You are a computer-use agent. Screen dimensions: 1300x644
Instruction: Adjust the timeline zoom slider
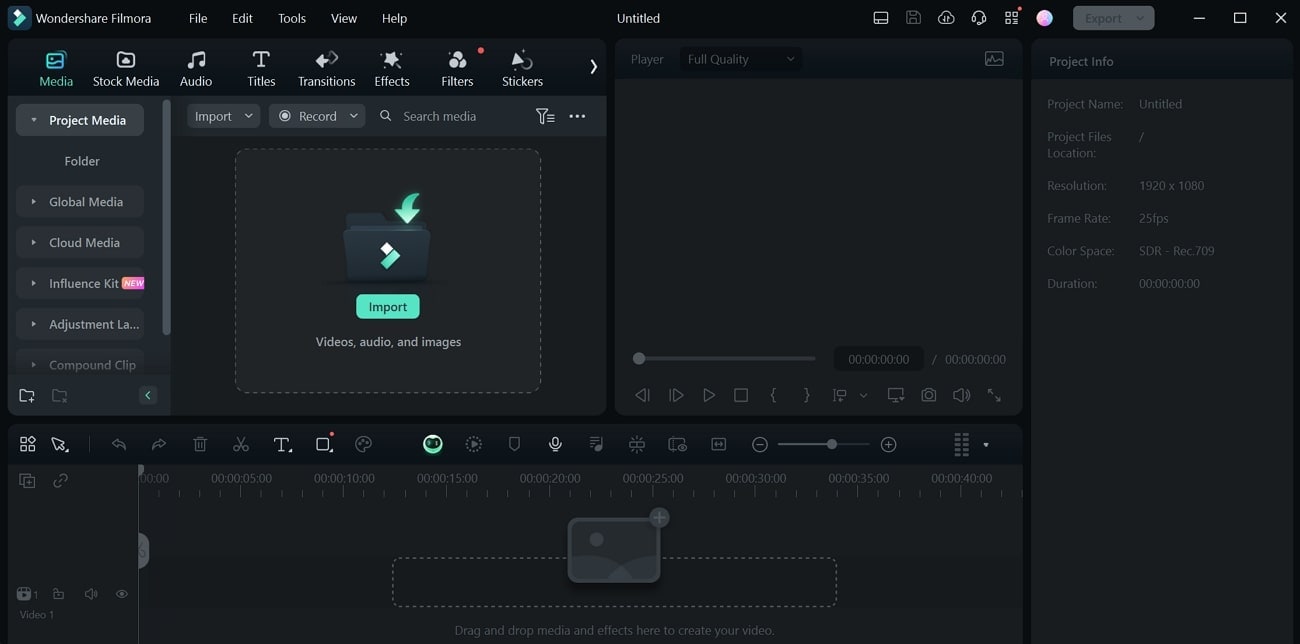pos(832,443)
